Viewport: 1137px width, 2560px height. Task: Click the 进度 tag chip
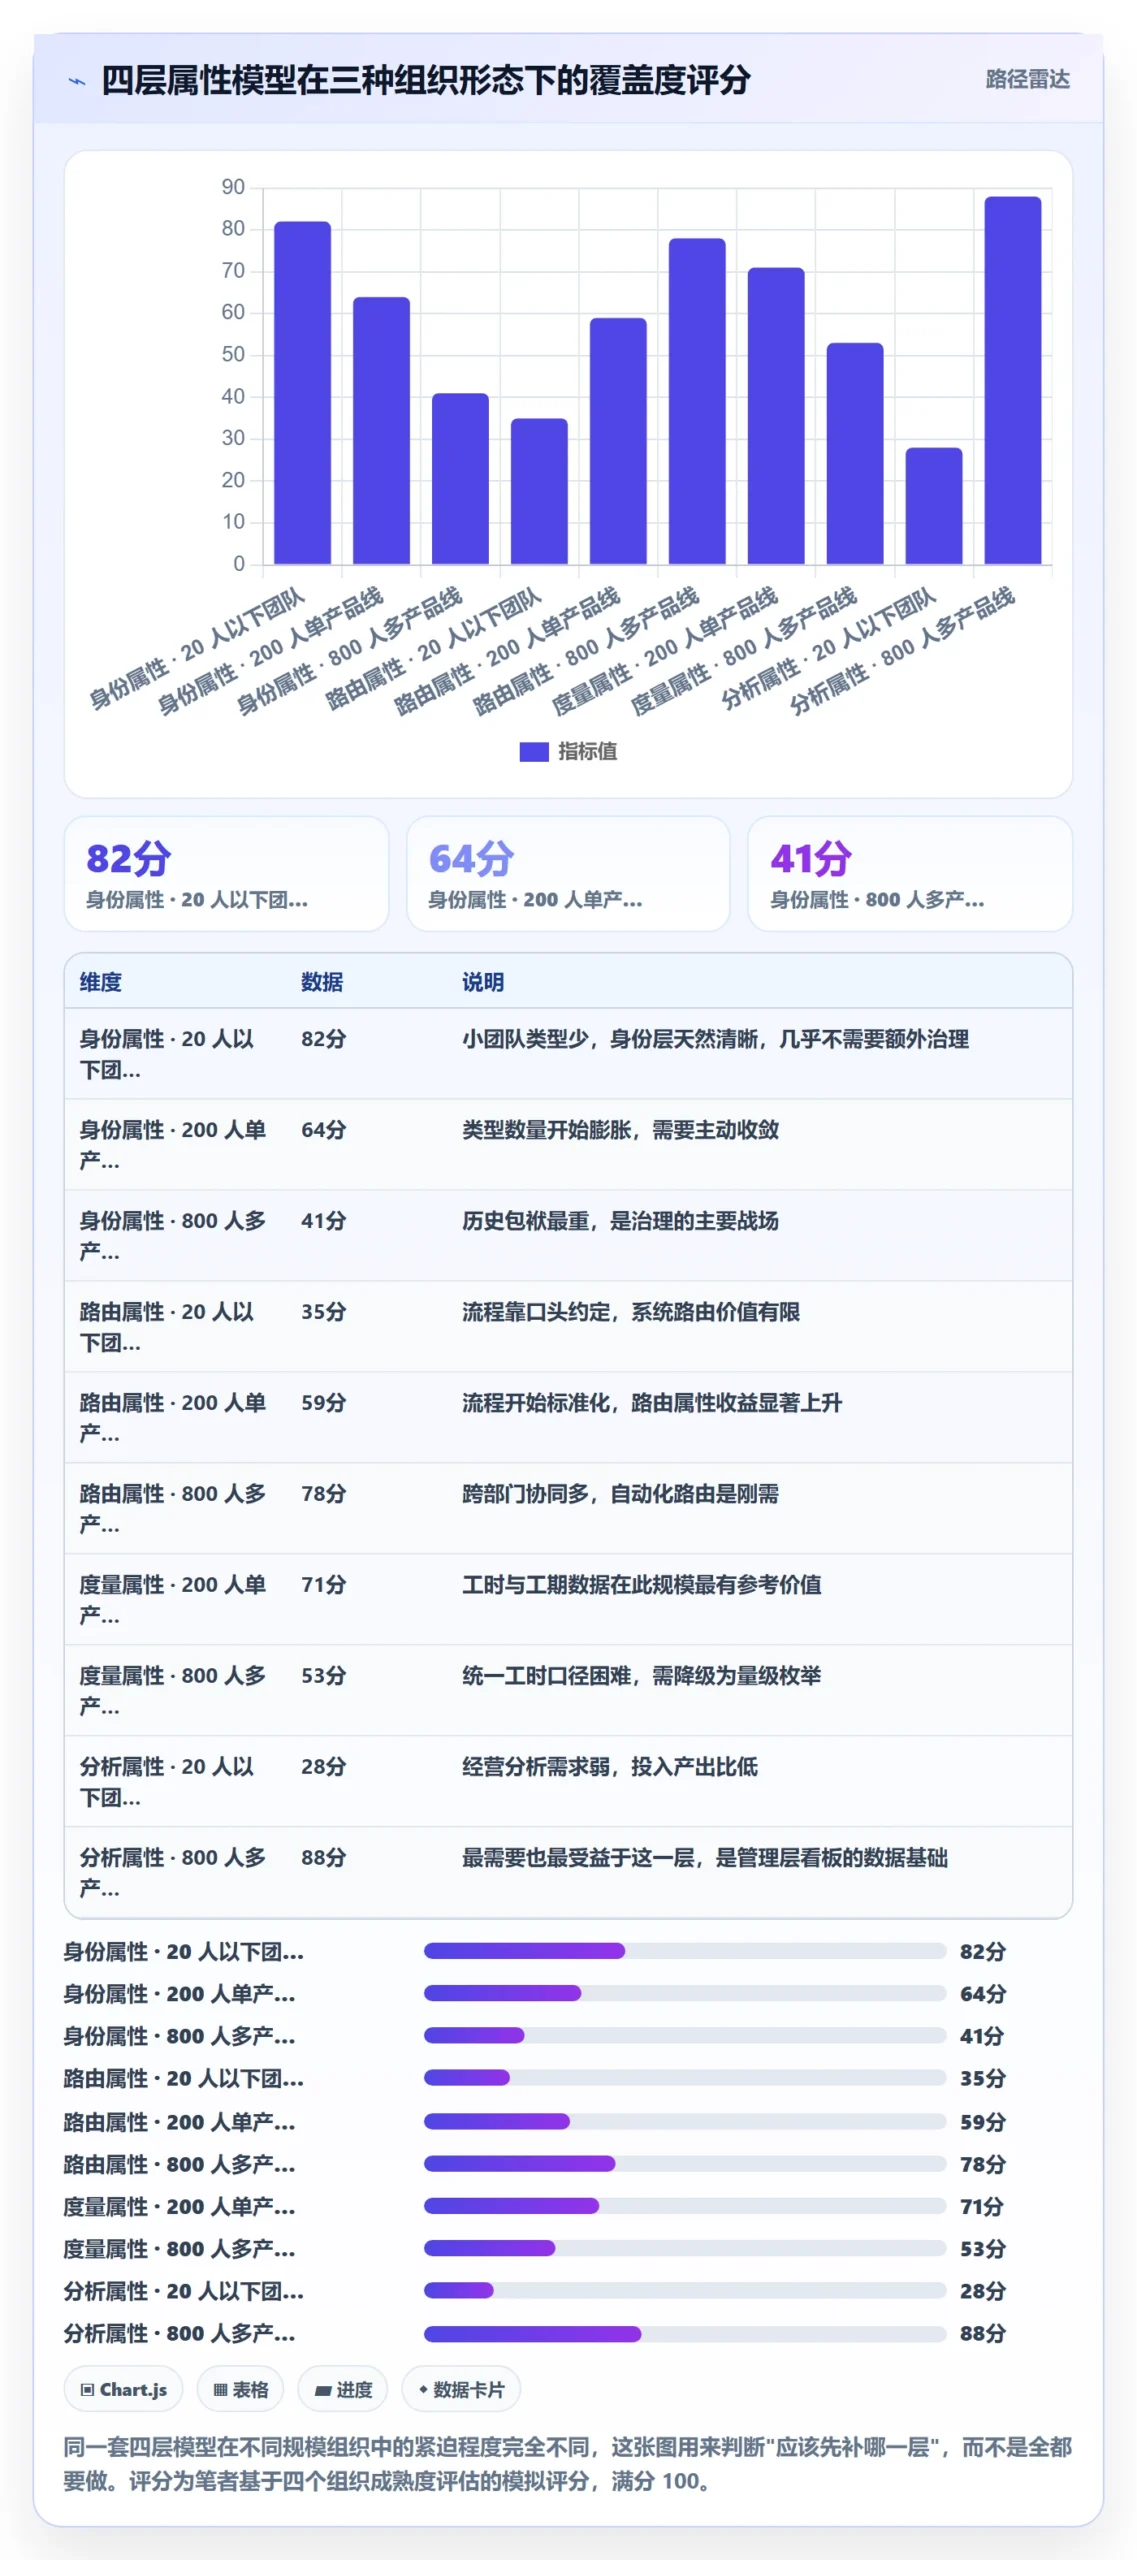tap(343, 2390)
